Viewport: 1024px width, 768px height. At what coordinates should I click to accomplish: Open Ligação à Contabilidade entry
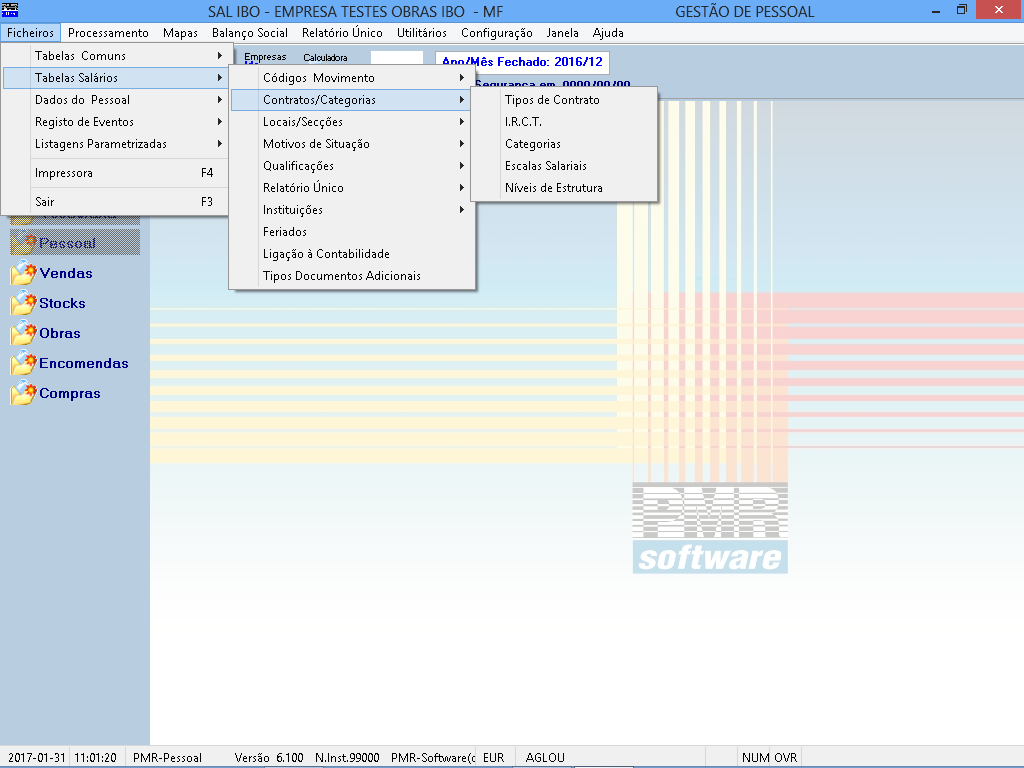[x=326, y=254]
